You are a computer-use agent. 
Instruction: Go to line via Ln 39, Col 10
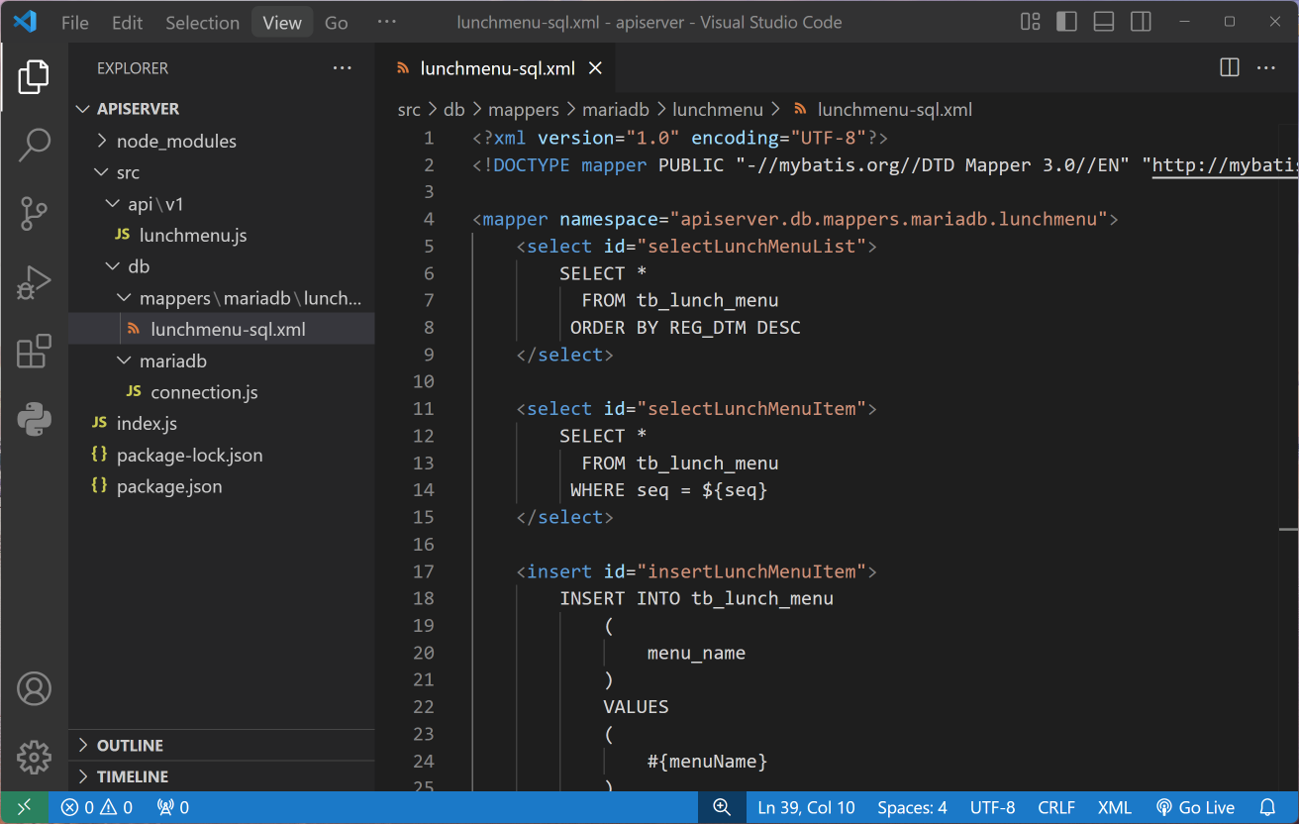tap(806, 807)
